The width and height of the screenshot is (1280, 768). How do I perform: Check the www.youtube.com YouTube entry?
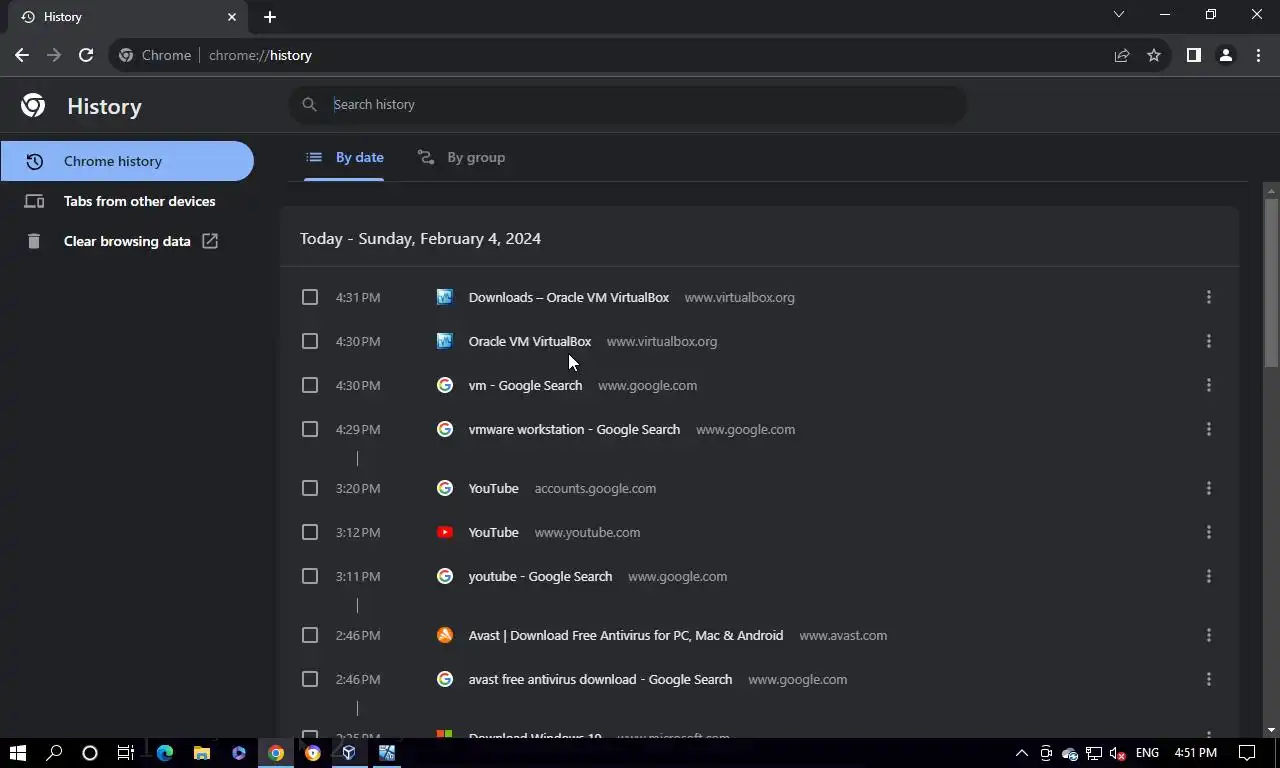point(310,532)
